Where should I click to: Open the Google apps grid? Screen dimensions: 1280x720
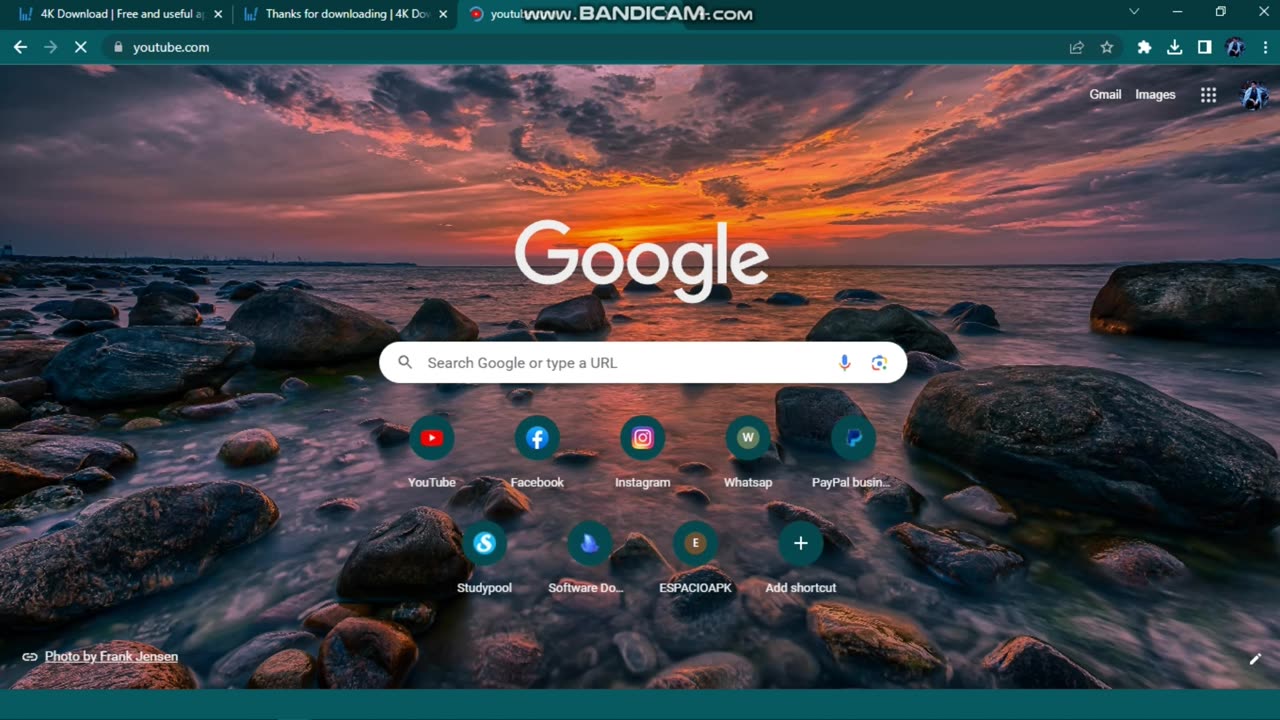[1208, 95]
